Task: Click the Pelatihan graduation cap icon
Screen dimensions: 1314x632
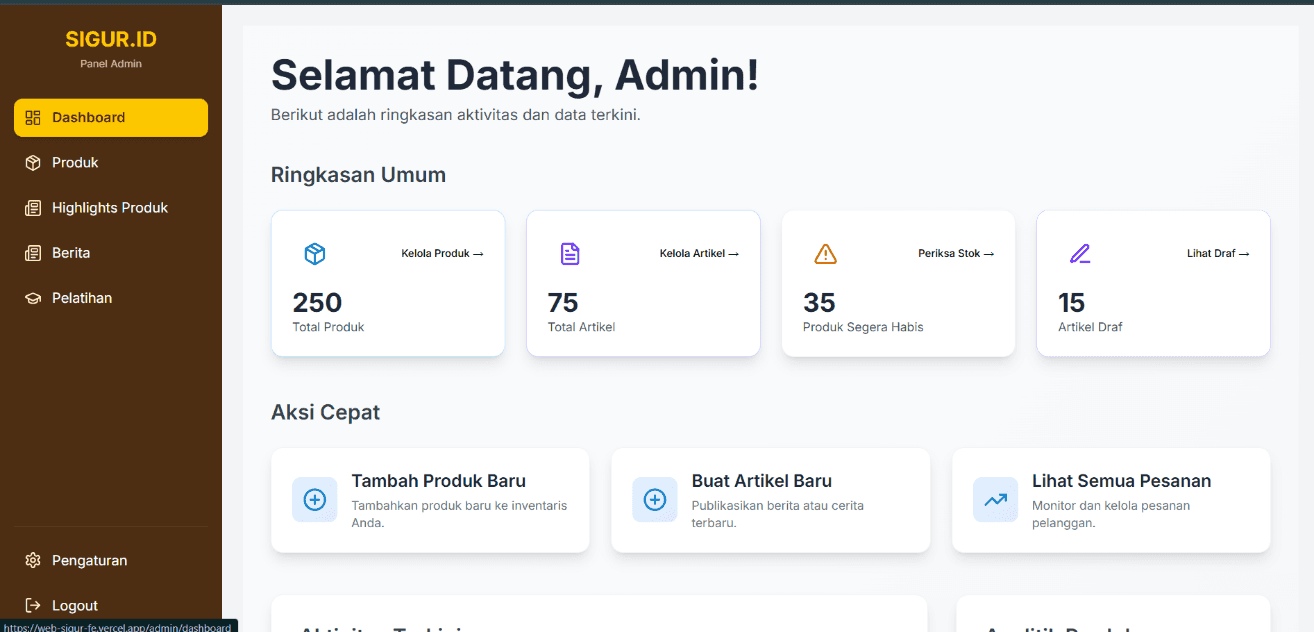Action: pyautogui.click(x=33, y=298)
